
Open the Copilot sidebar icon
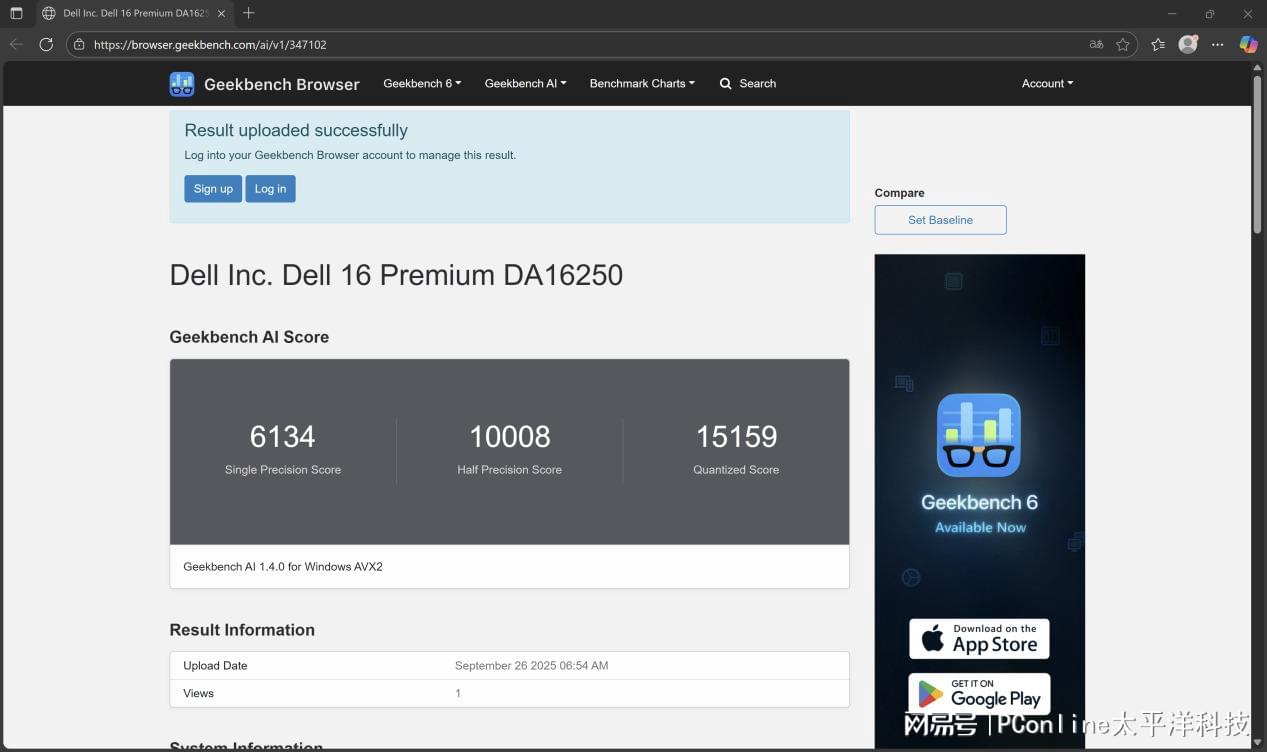[x=1248, y=44]
